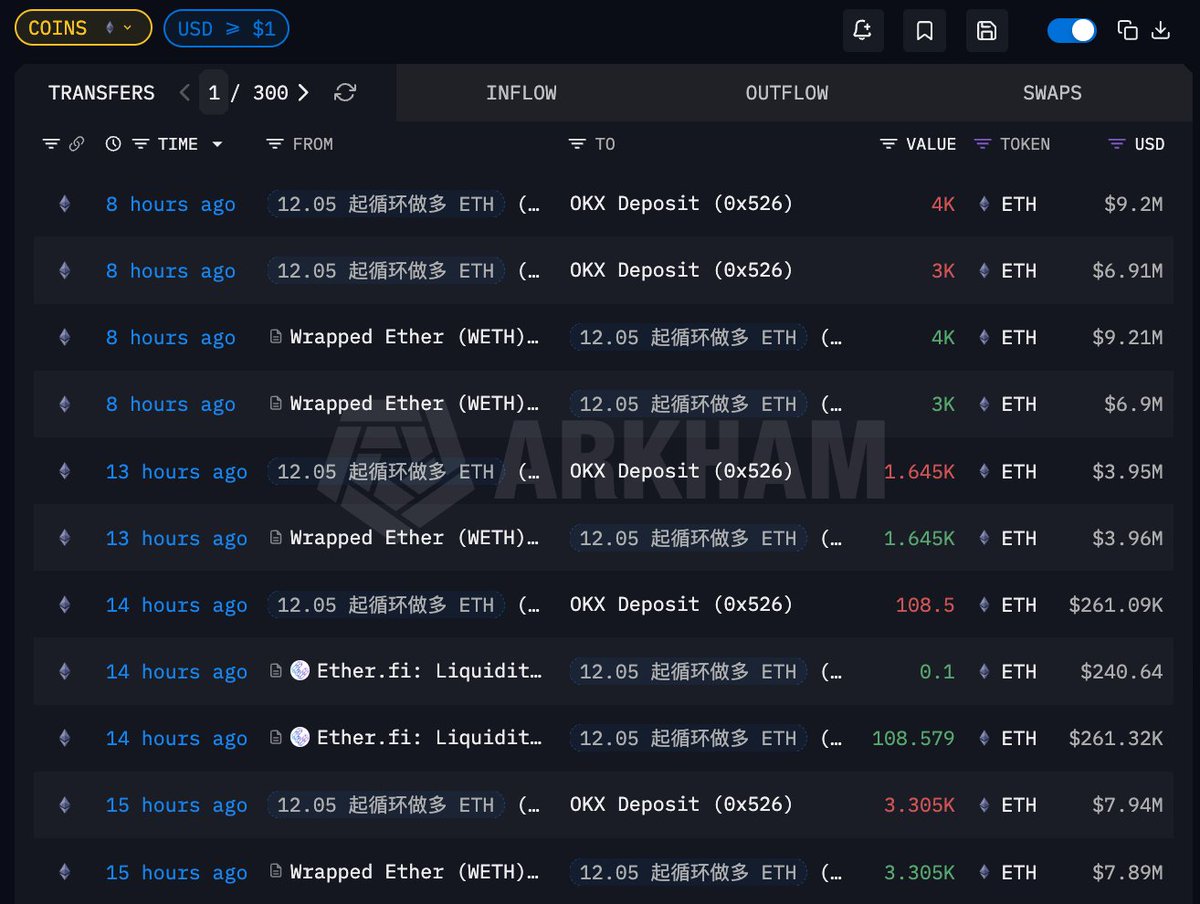Click the ETH token icon in $7.94M row
Image resolution: width=1200 pixels, height=904 pixels.
(983, 805)
